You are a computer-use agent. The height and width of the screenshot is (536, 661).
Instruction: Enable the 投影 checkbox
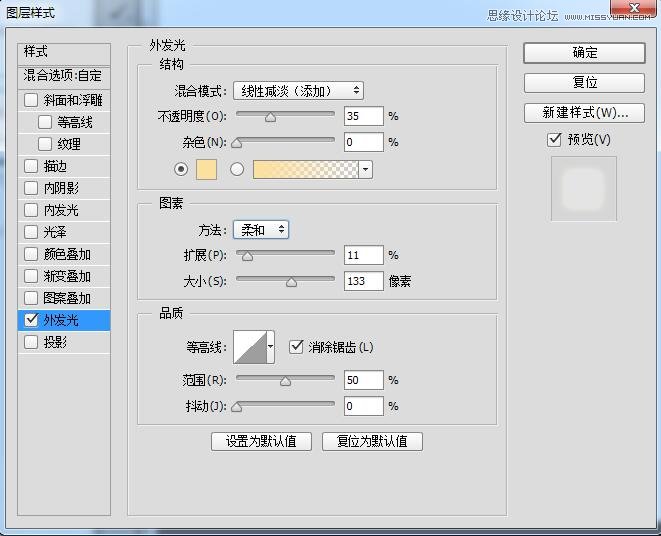pos(31,342)
